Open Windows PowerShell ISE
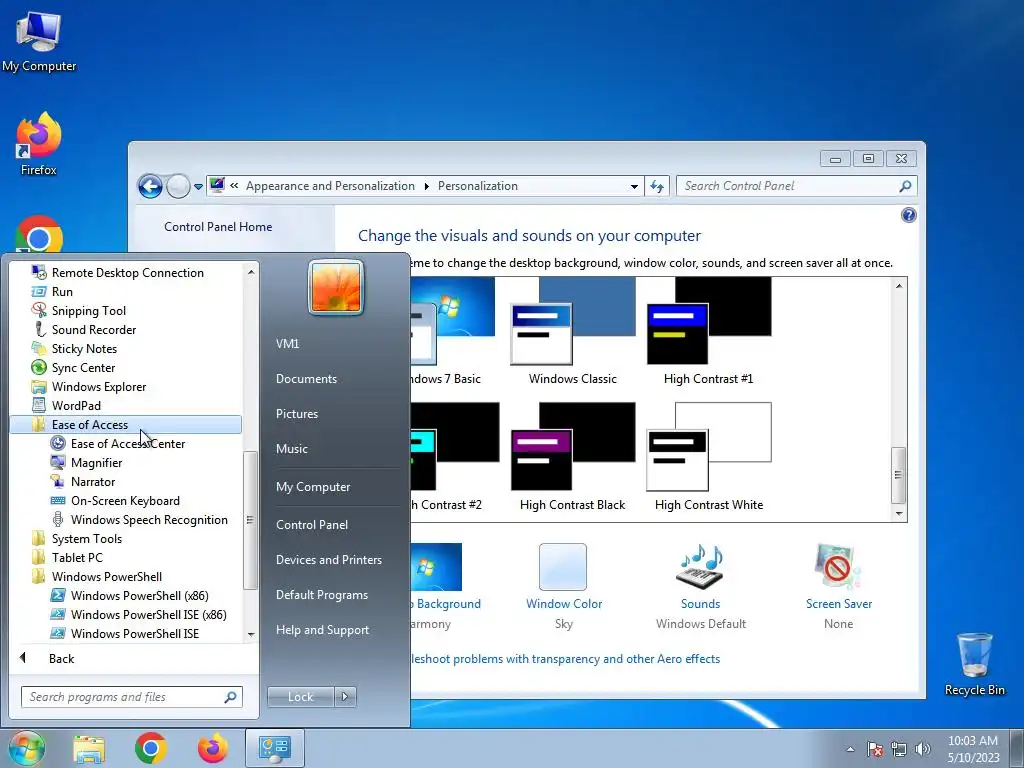The height and width of the screenshot is (768, 1024). (125, 633)
